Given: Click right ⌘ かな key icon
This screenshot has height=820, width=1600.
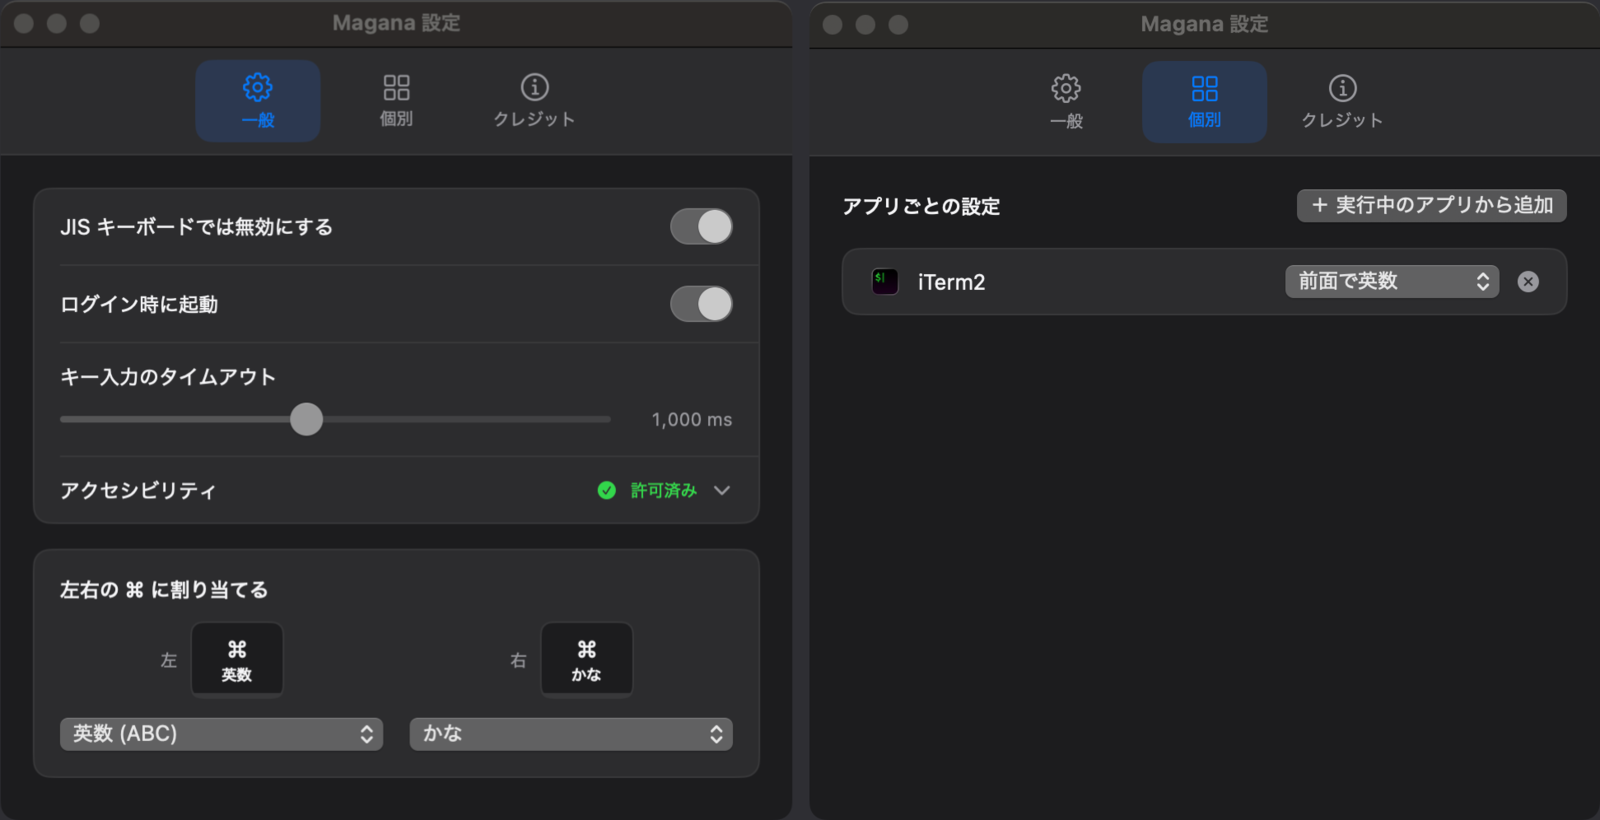Looking at the screenshot, I should [x=587, y=659].
